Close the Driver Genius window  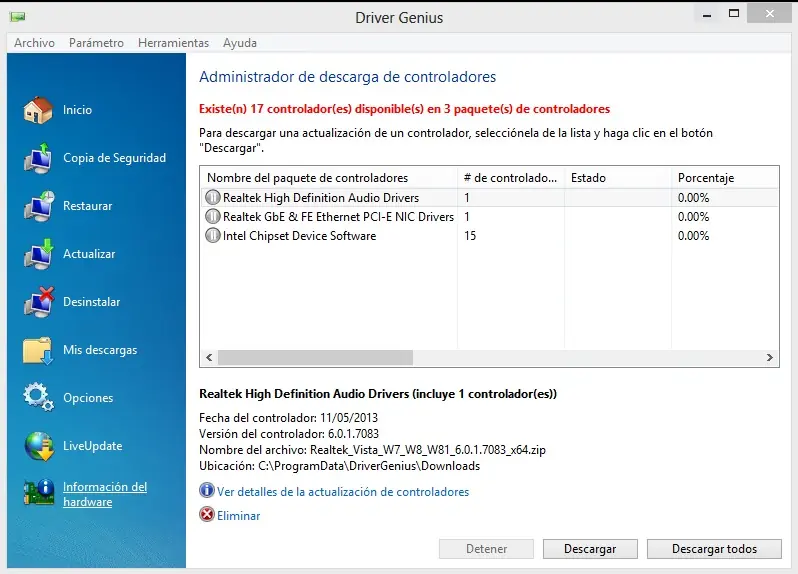[x=770, y=14]
